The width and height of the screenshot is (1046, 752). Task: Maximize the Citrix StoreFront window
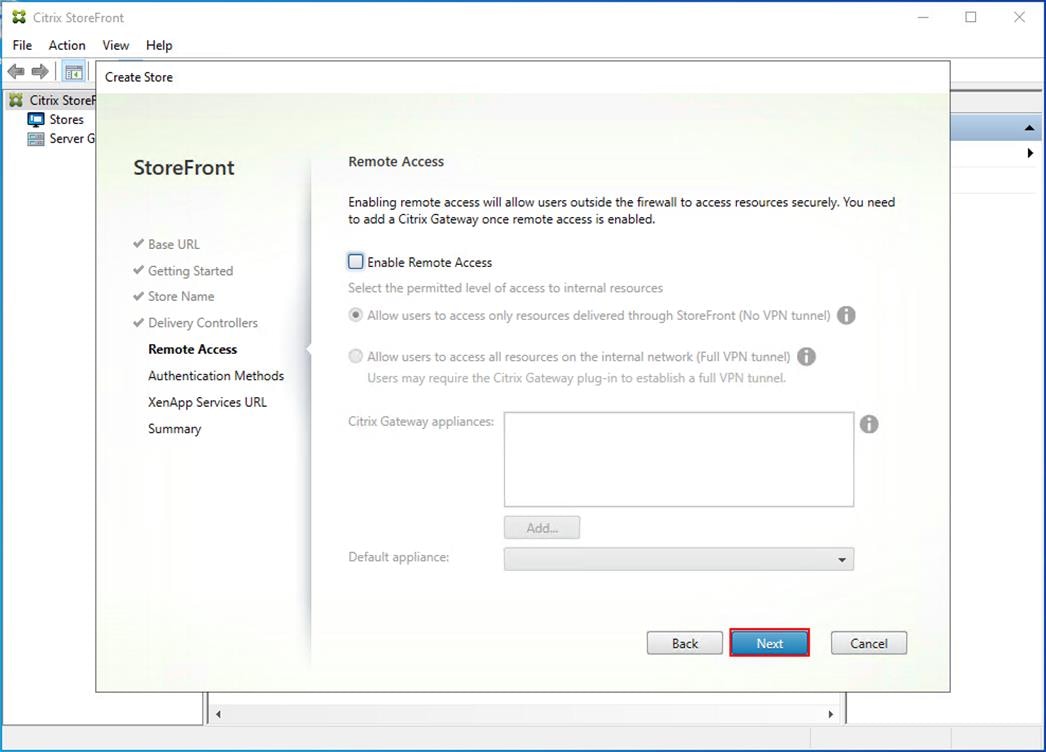coord(971,17)
